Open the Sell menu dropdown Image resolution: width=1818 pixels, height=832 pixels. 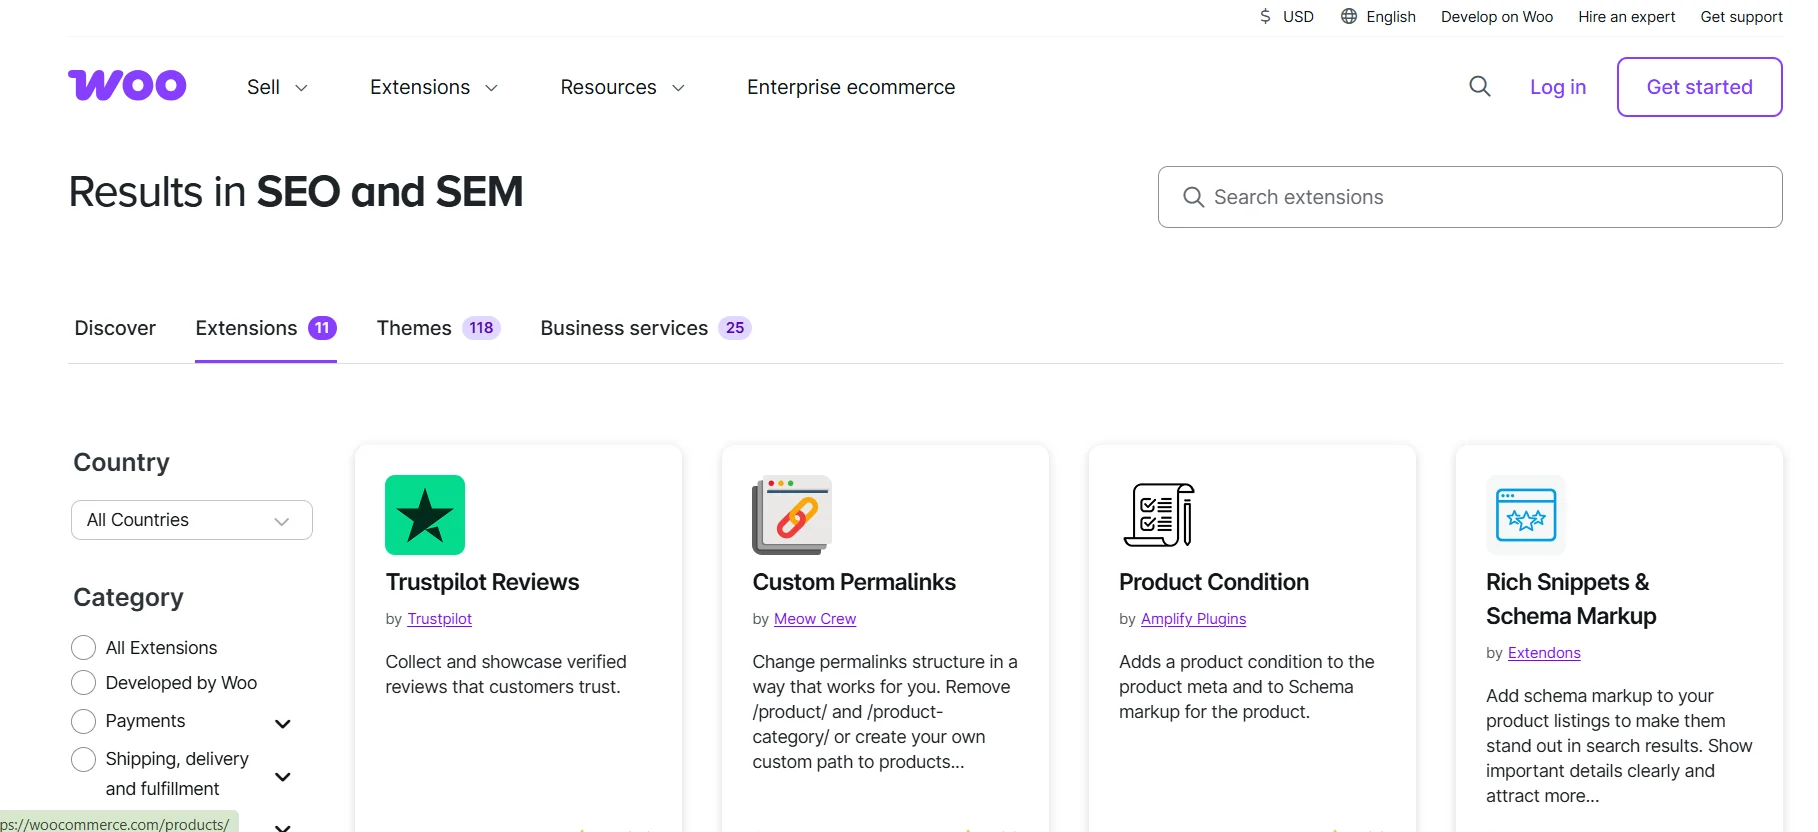point(277,87)
